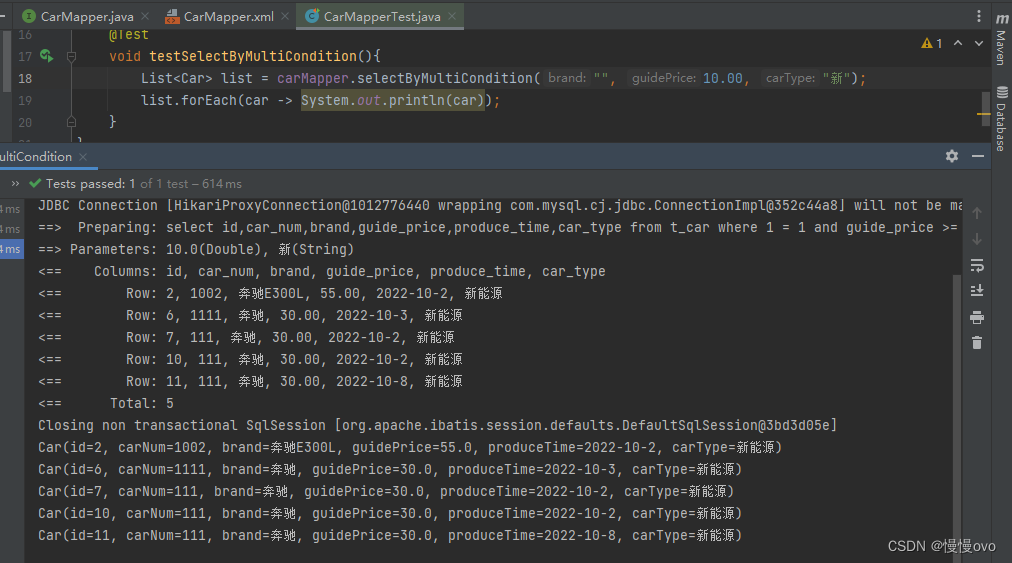This screenshot has width=1012, height=563.
Task: Click the brand parameter hint
Action: (x=567, y=78)
